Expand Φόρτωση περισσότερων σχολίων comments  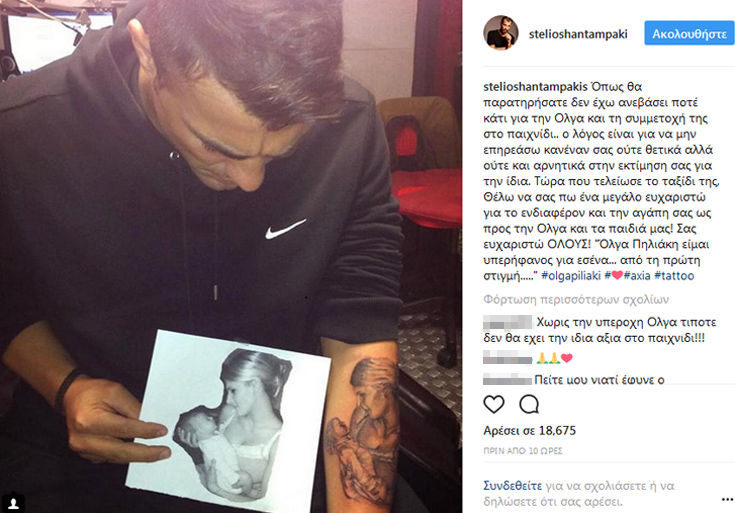(x=576, y=300)
